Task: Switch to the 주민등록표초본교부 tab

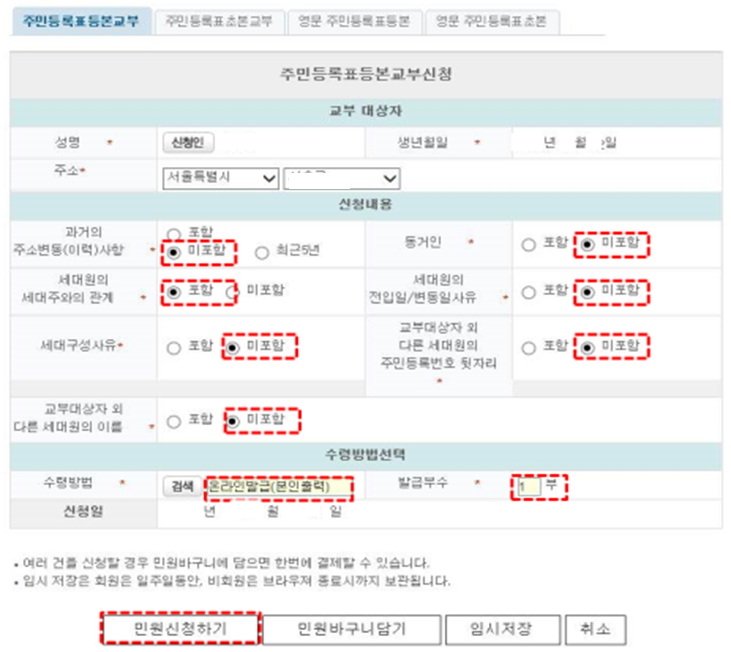Action: [217, 21]
